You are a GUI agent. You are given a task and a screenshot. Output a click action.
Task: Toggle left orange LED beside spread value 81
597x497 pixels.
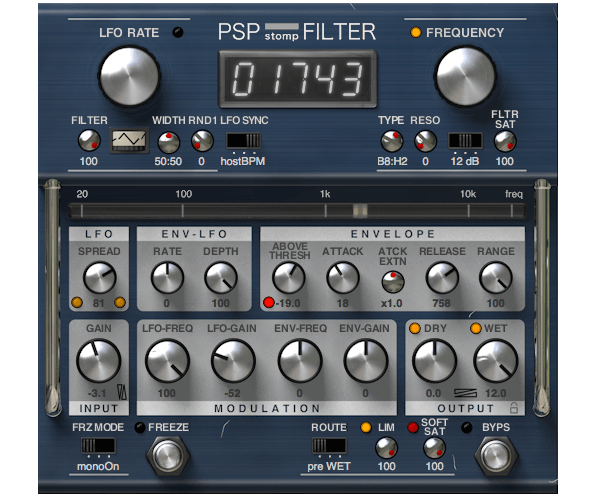pos(77,303)
